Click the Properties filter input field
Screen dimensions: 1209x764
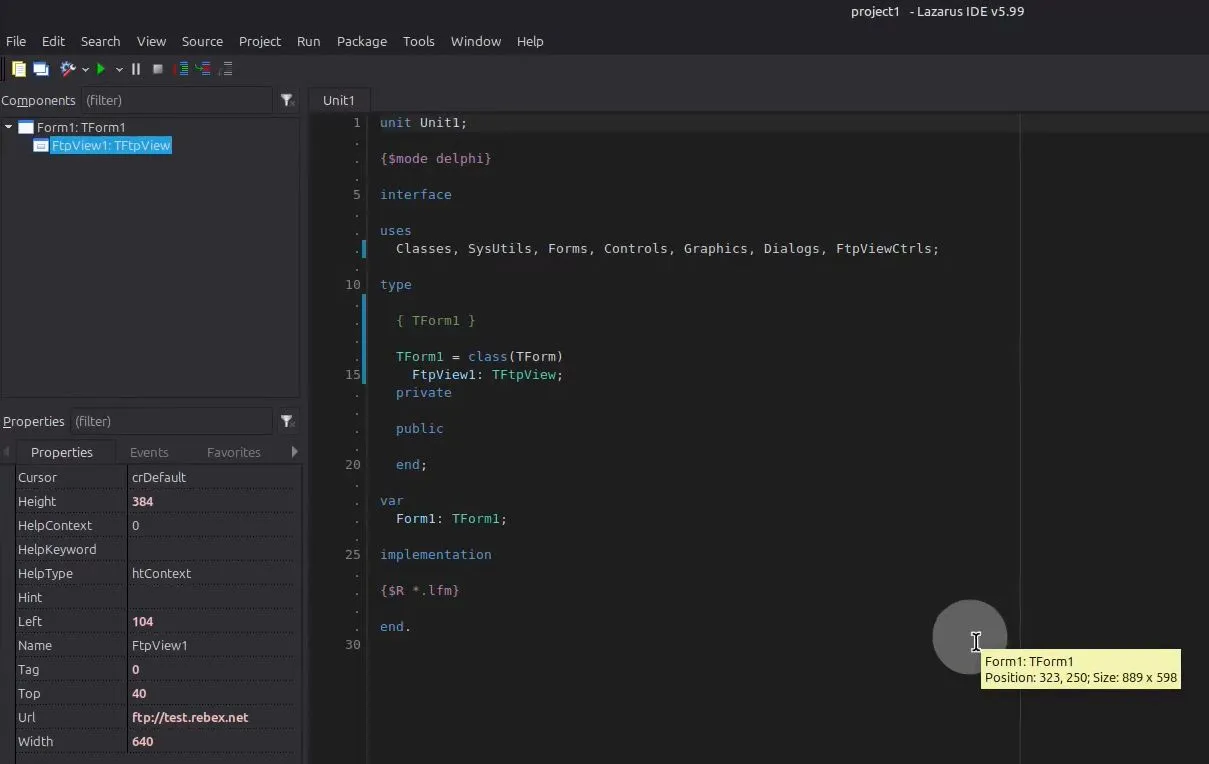click(x=170, y=421)
